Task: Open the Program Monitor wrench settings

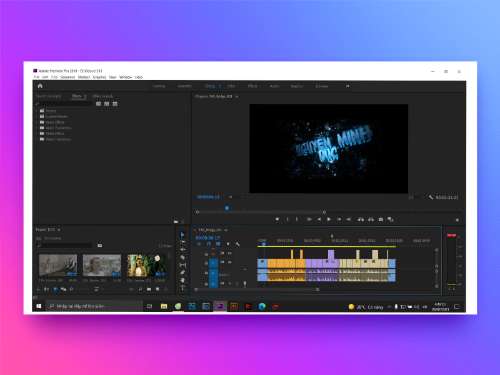Action: pos(431,197)
